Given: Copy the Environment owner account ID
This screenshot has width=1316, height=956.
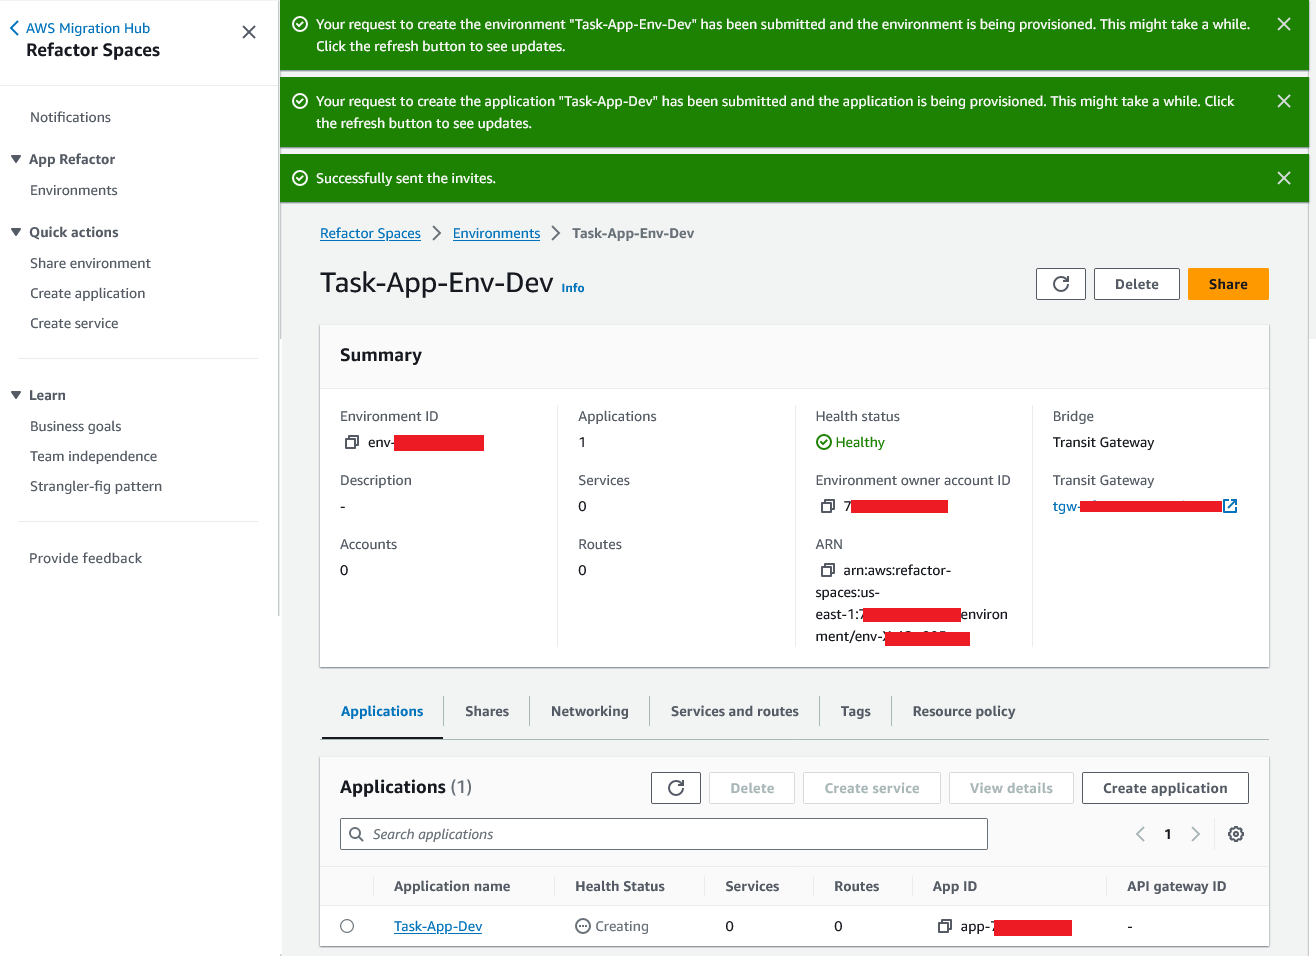Looking at the screenshot, I should pos(828,506).
